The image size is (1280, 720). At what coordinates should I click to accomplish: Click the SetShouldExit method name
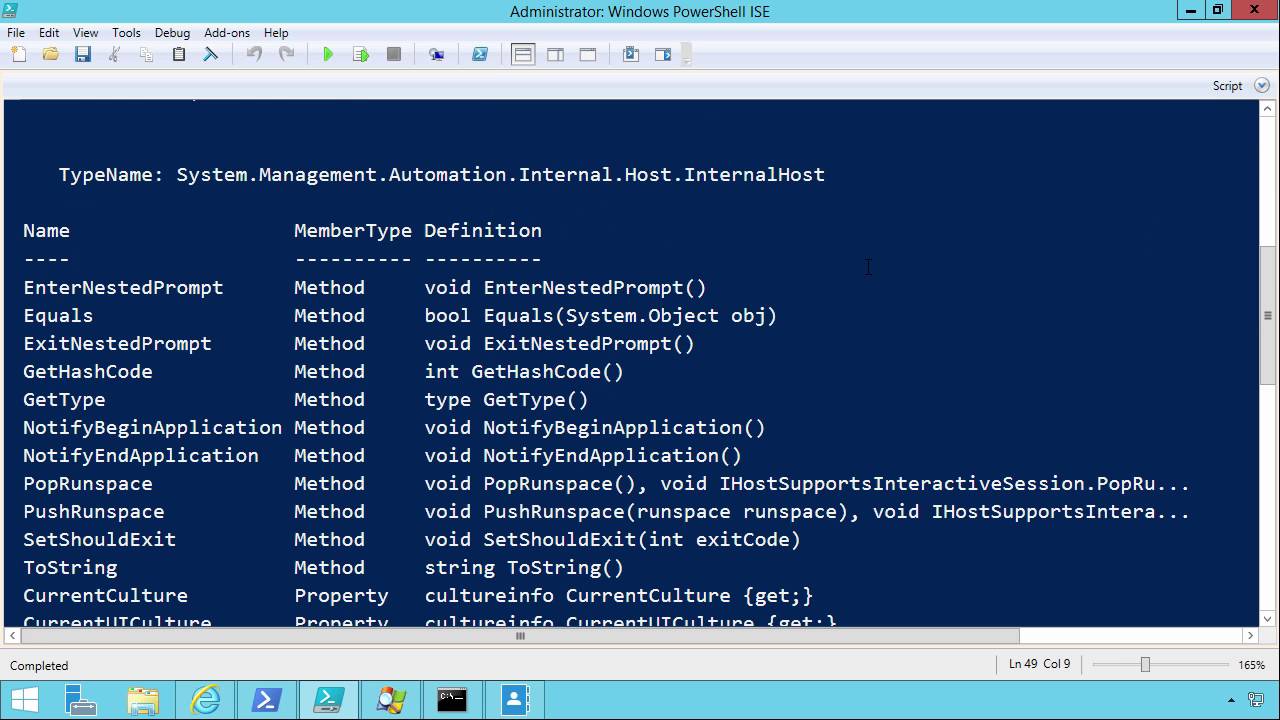[x=99, y=540]
